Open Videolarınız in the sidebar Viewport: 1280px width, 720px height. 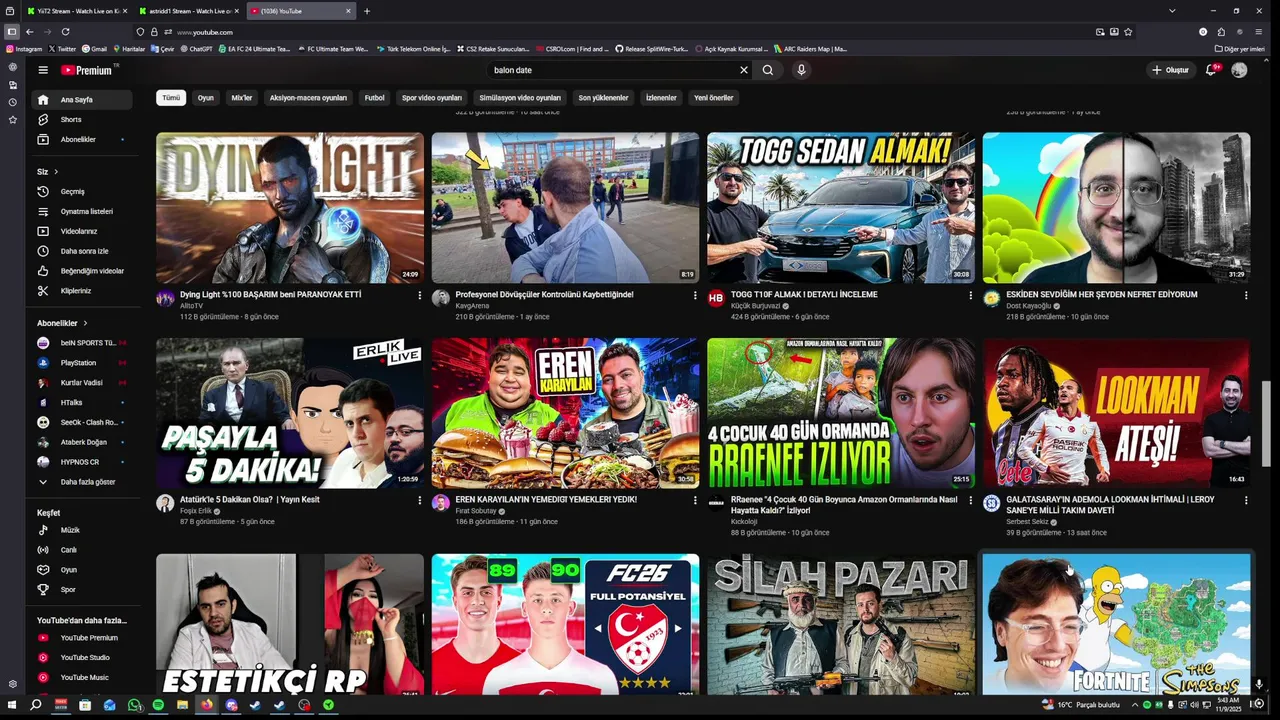[82, 231]
